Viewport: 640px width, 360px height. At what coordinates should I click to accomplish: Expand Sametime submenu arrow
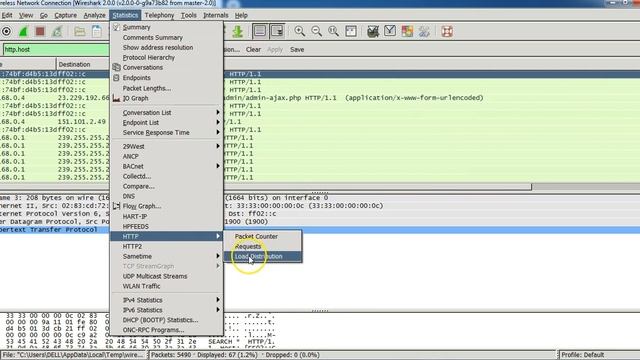point(218,256)
